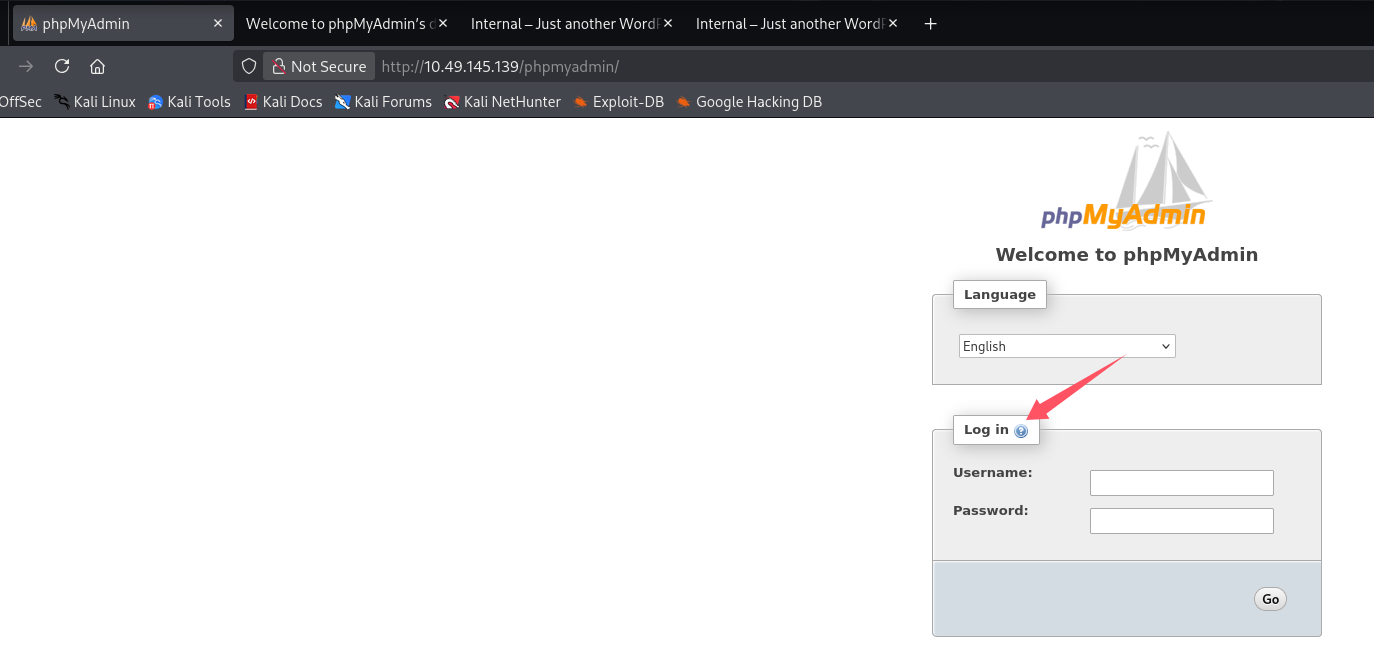1374x657 pixels.
Task: Click the login help question mark icon
Action: (x=1021, y=431)
